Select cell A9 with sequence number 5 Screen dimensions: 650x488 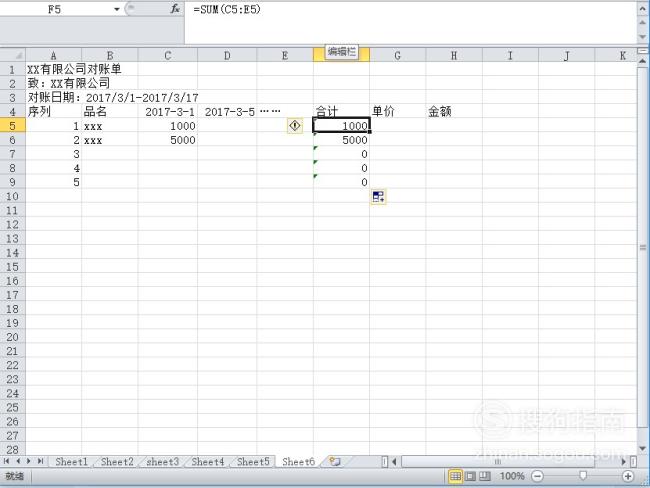click(x=53, y=182)
